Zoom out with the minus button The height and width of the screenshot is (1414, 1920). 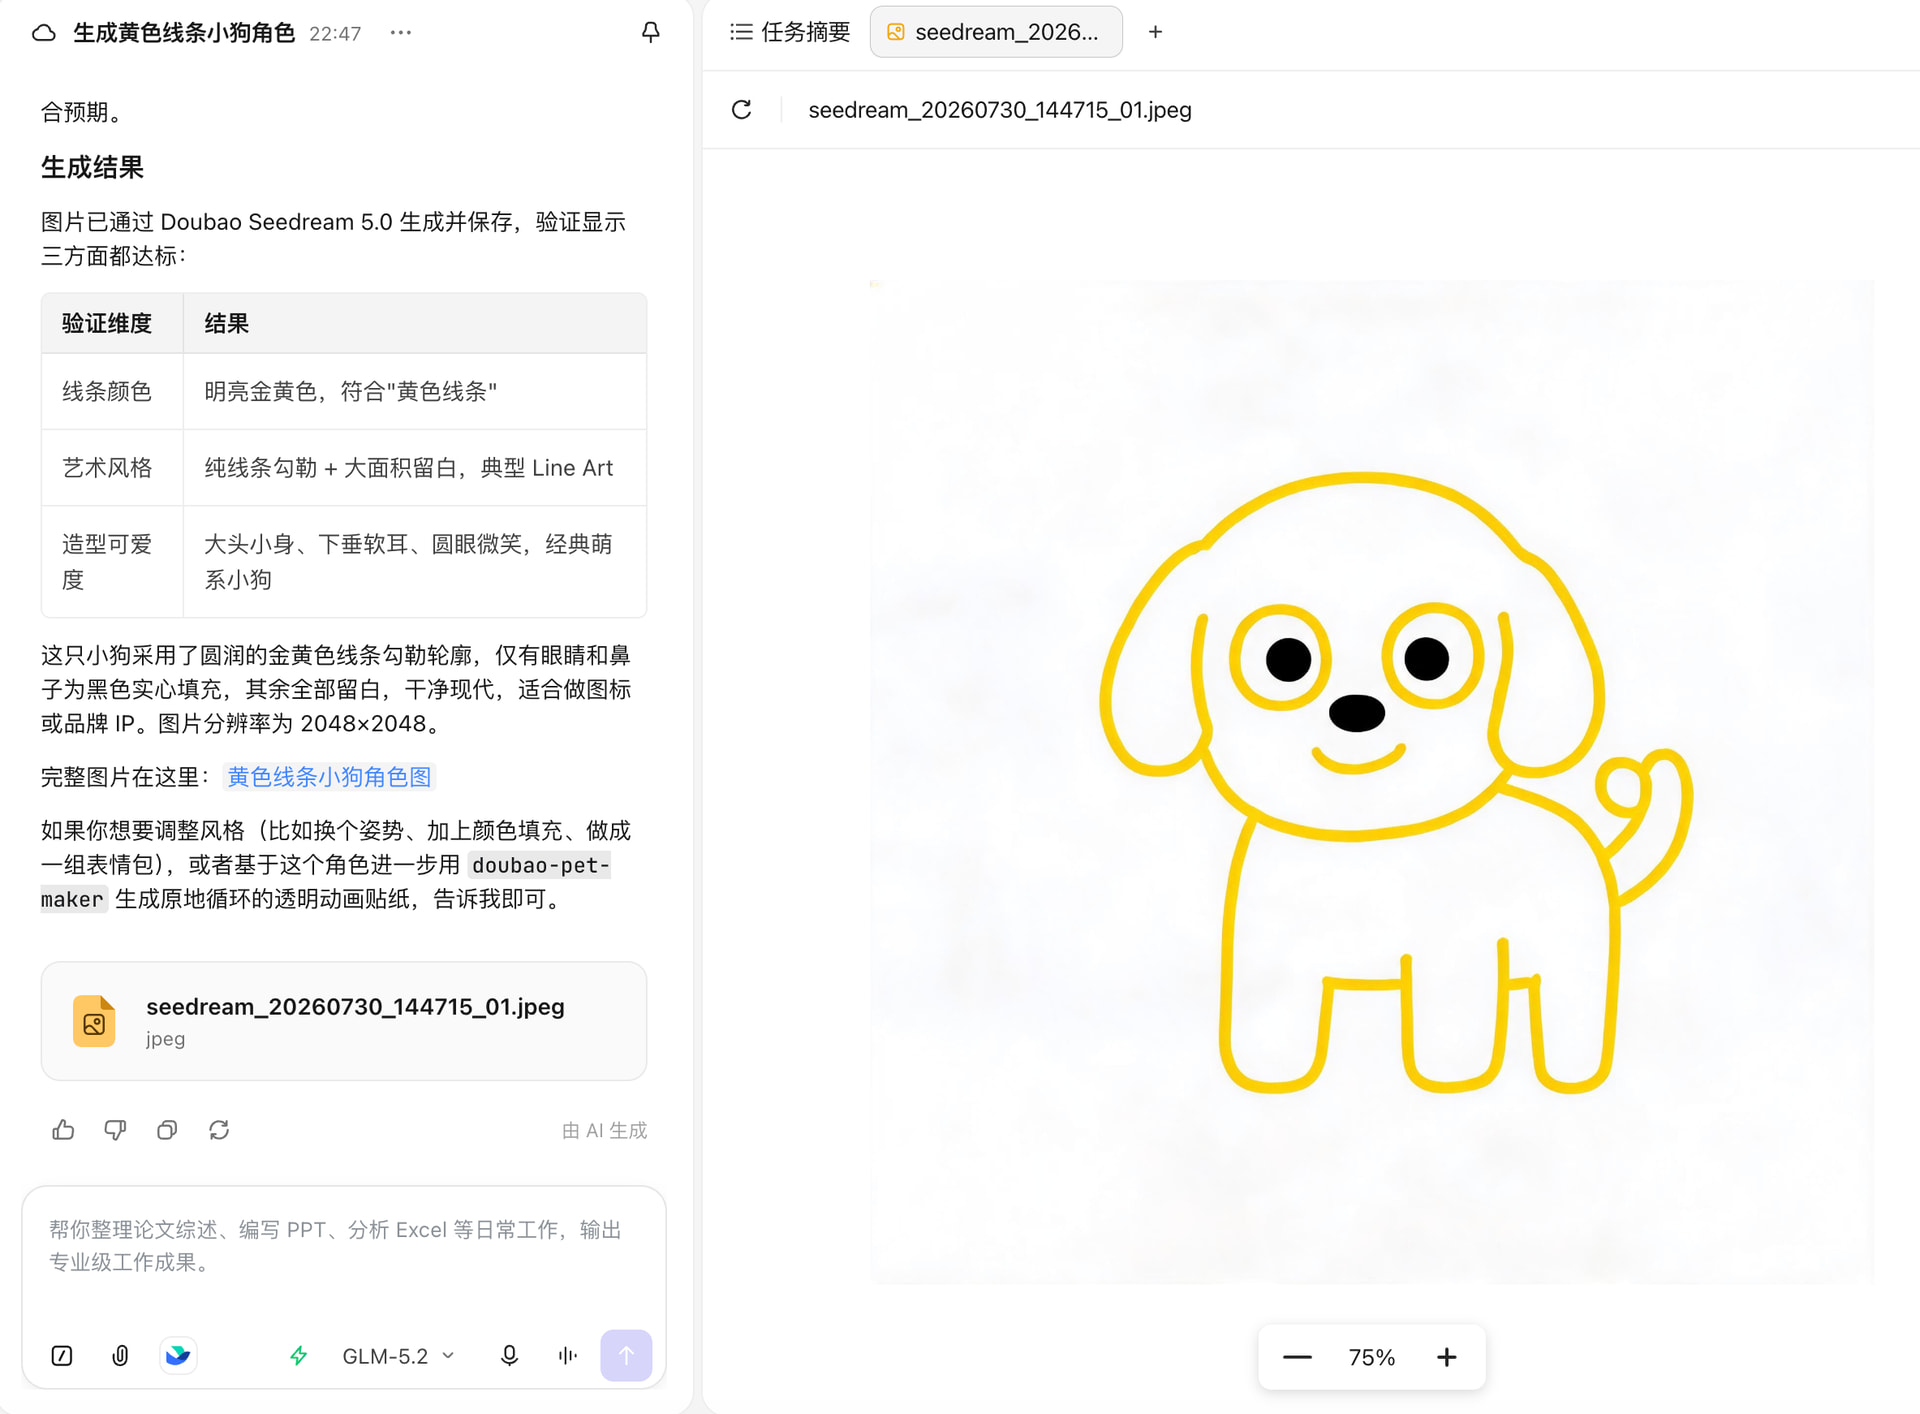(x=1297, y=1357)
